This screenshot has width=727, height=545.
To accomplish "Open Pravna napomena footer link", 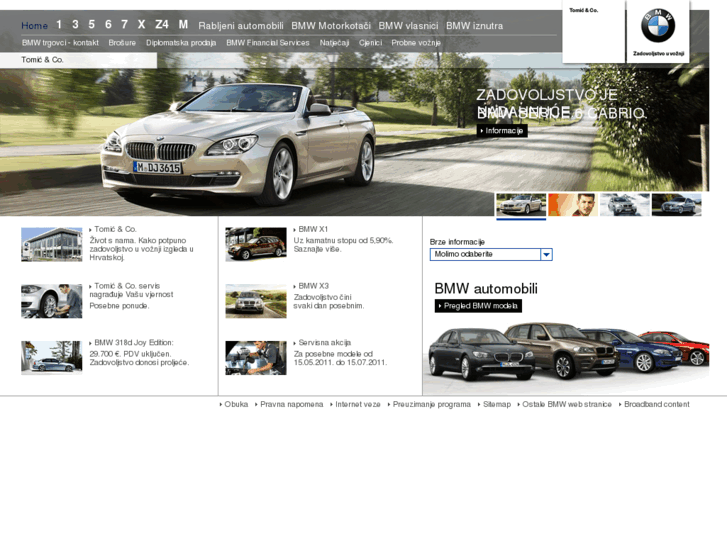I will [x=289, y=404].
